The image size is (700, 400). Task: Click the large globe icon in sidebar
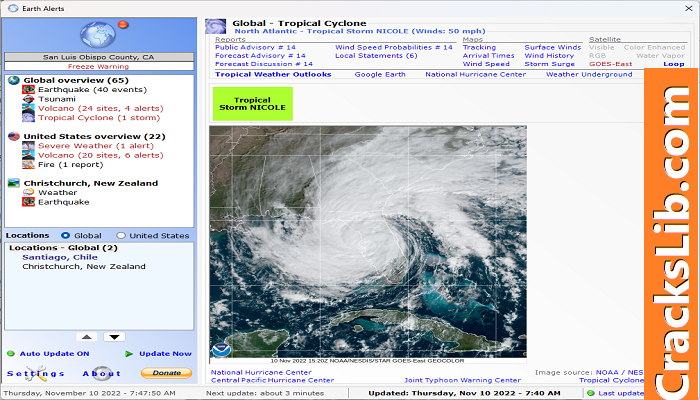coord(98,35)
